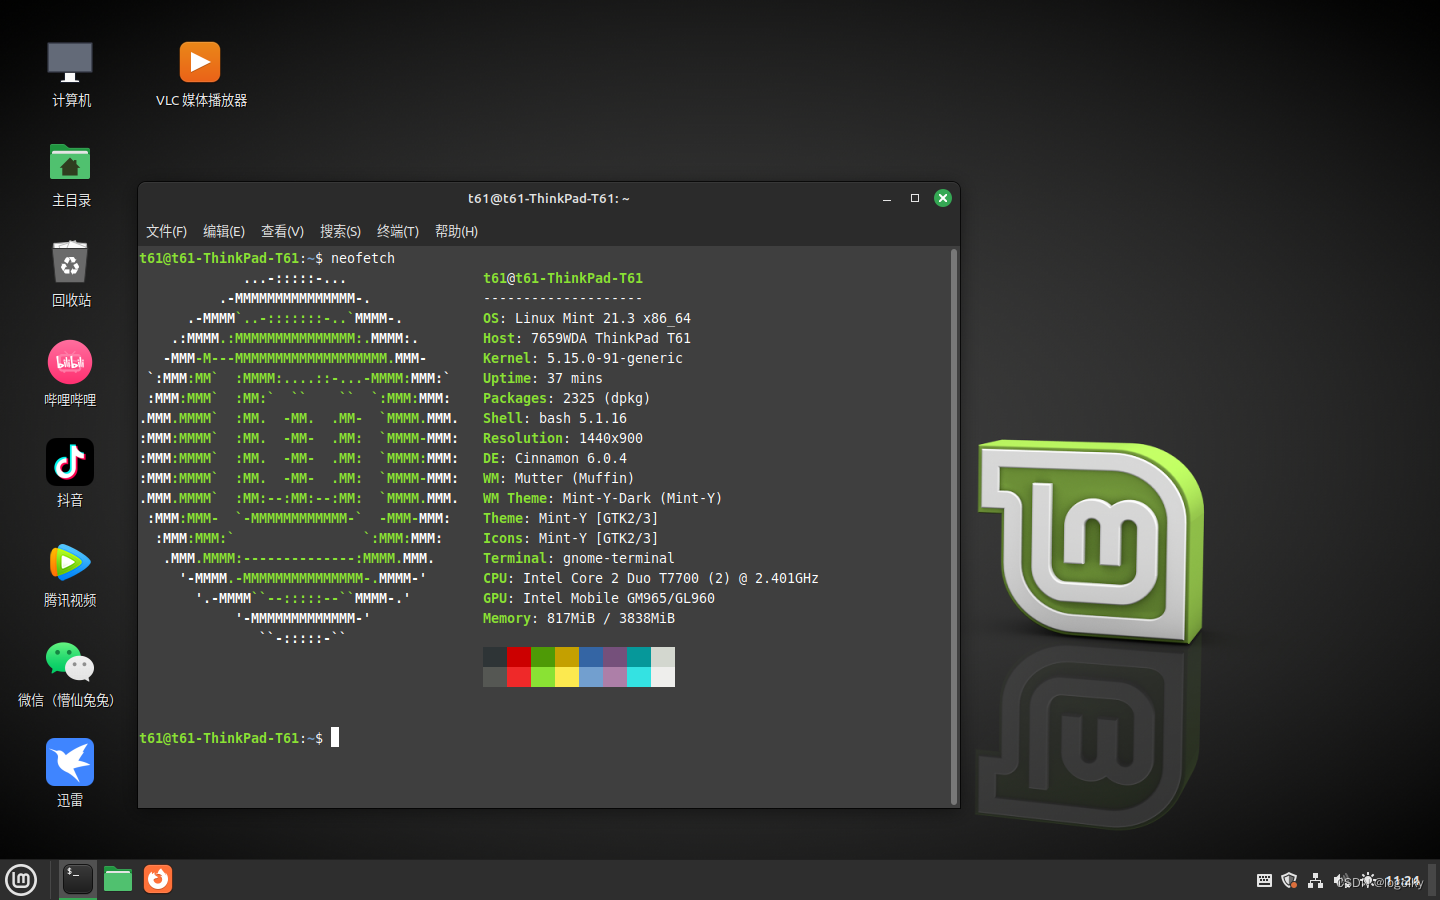Close the terminal window

click(942, 198)
